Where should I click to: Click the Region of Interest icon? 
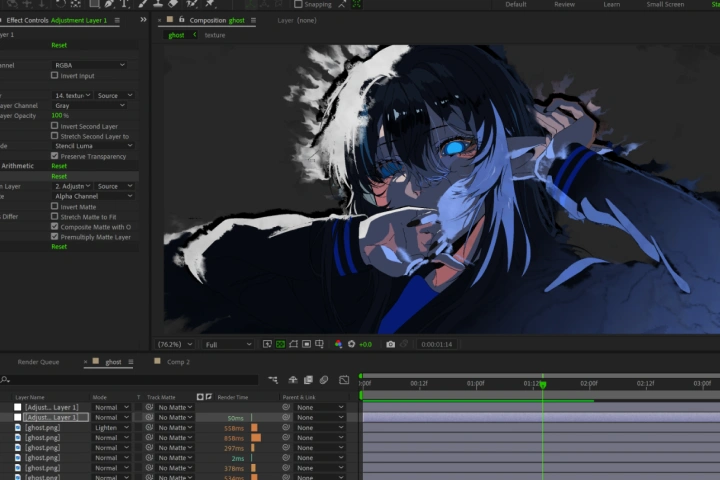[306, 344]
